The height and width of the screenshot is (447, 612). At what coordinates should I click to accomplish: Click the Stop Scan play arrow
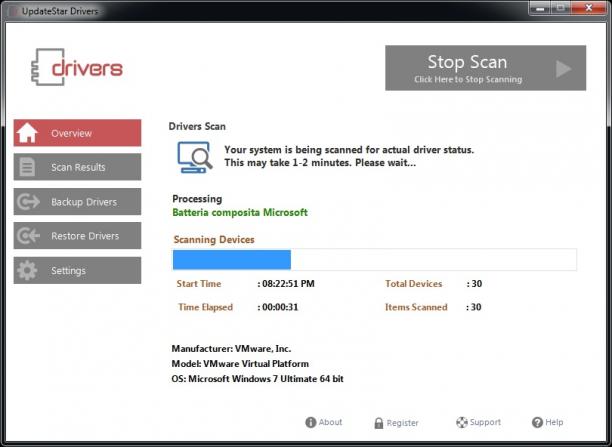pyautogui.click(x=563, y=69)
